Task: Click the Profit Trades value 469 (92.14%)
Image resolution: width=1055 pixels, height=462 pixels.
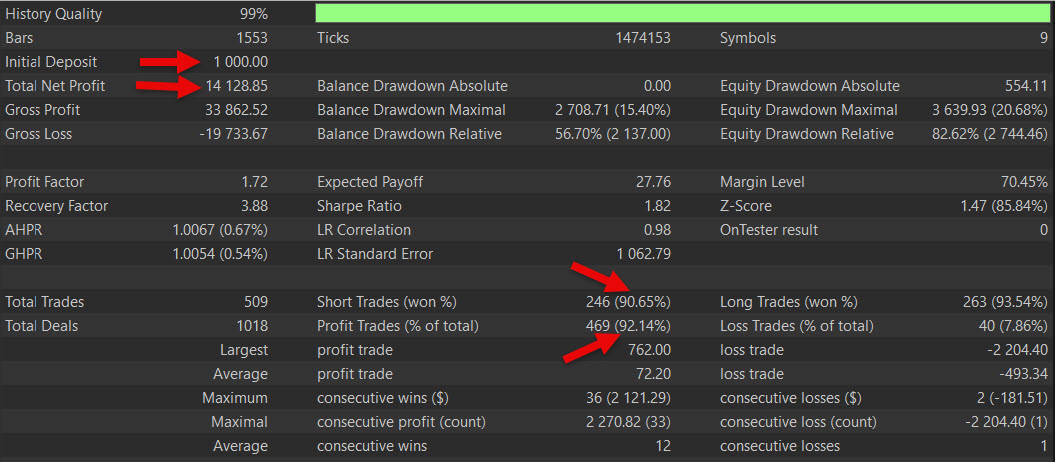Action: click(x=628, y=327)
